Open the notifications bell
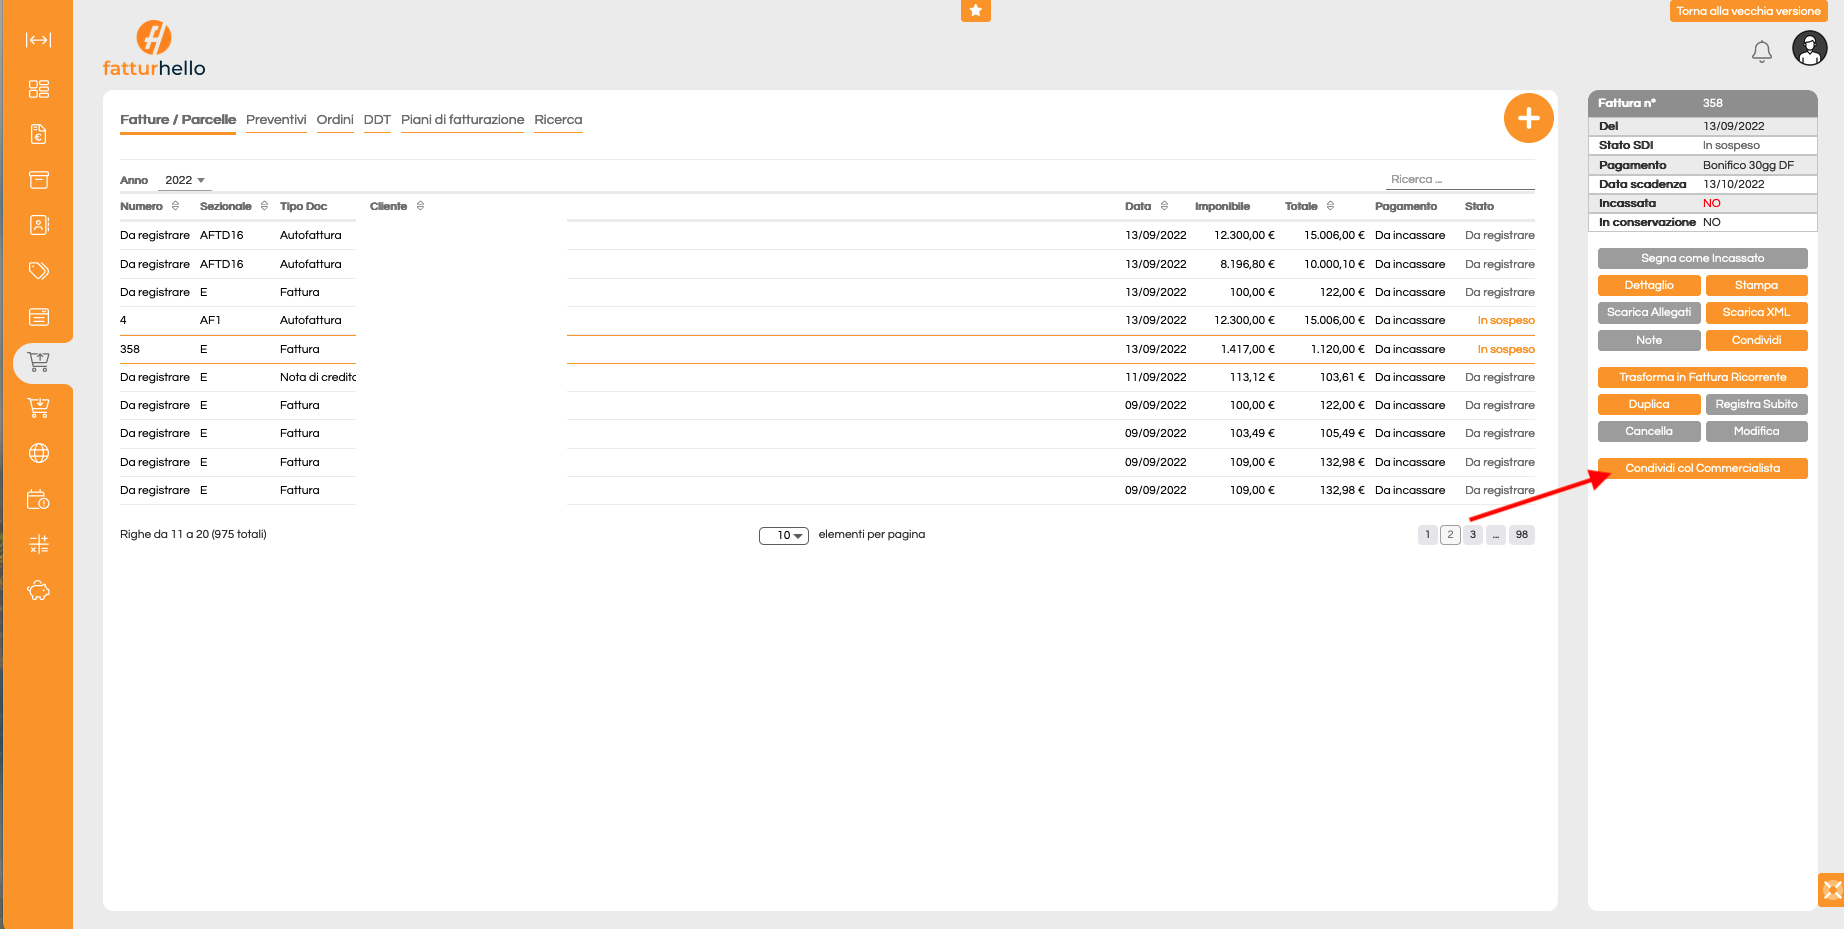 click(1761, 51)
